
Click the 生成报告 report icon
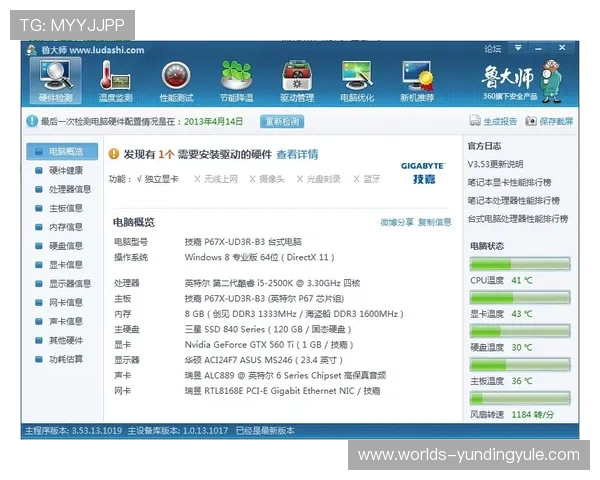pyautogui.click(x=475, y=121)
